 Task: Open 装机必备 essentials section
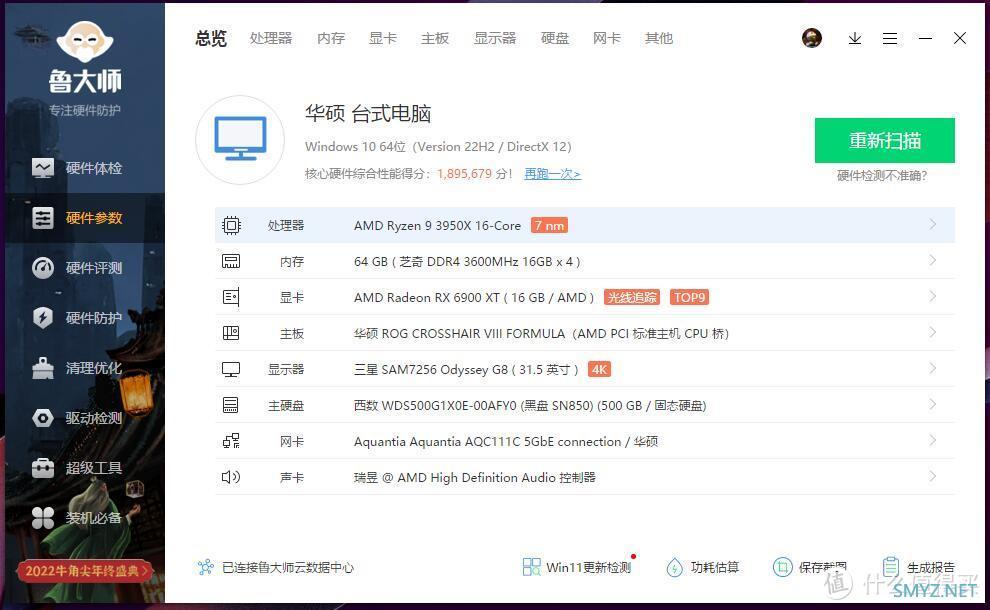[x=76, y=518]
